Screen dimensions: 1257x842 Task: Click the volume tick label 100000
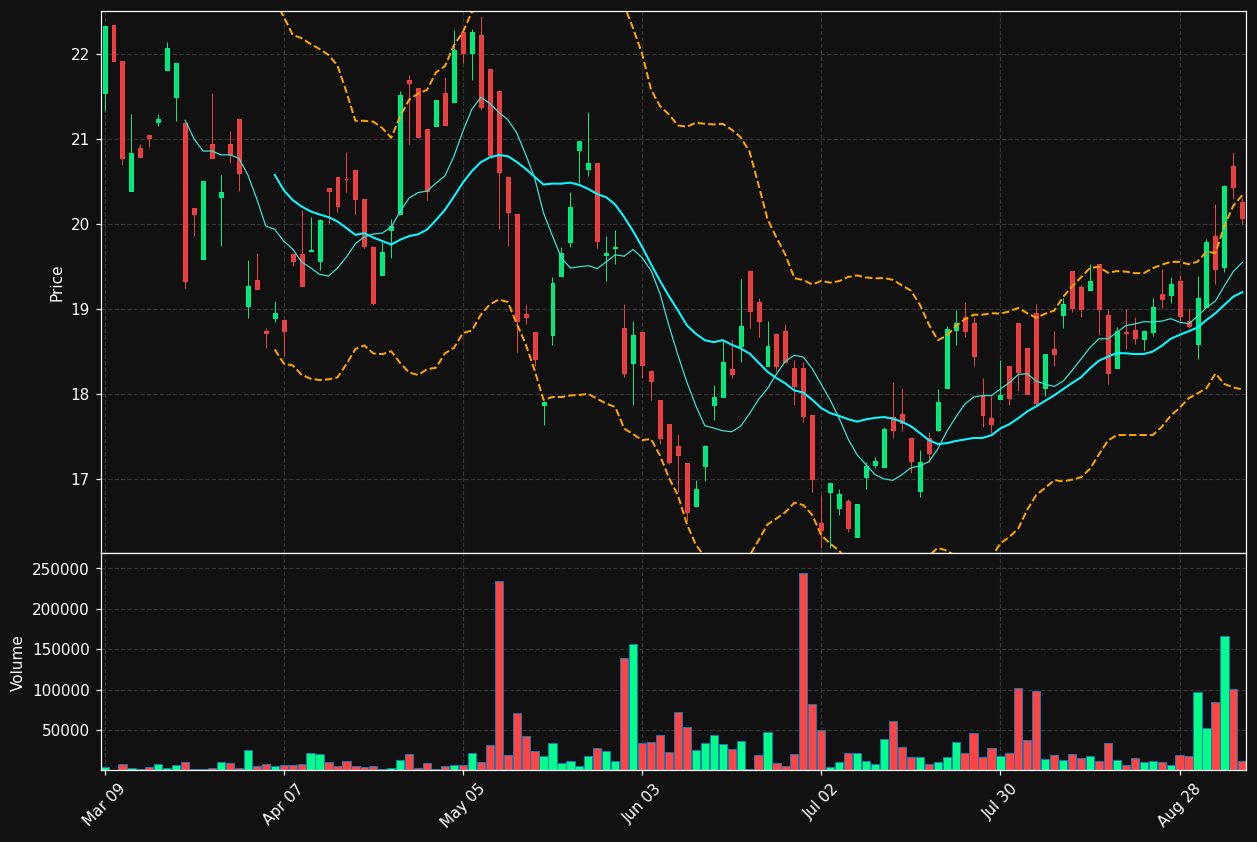[62, 690]
